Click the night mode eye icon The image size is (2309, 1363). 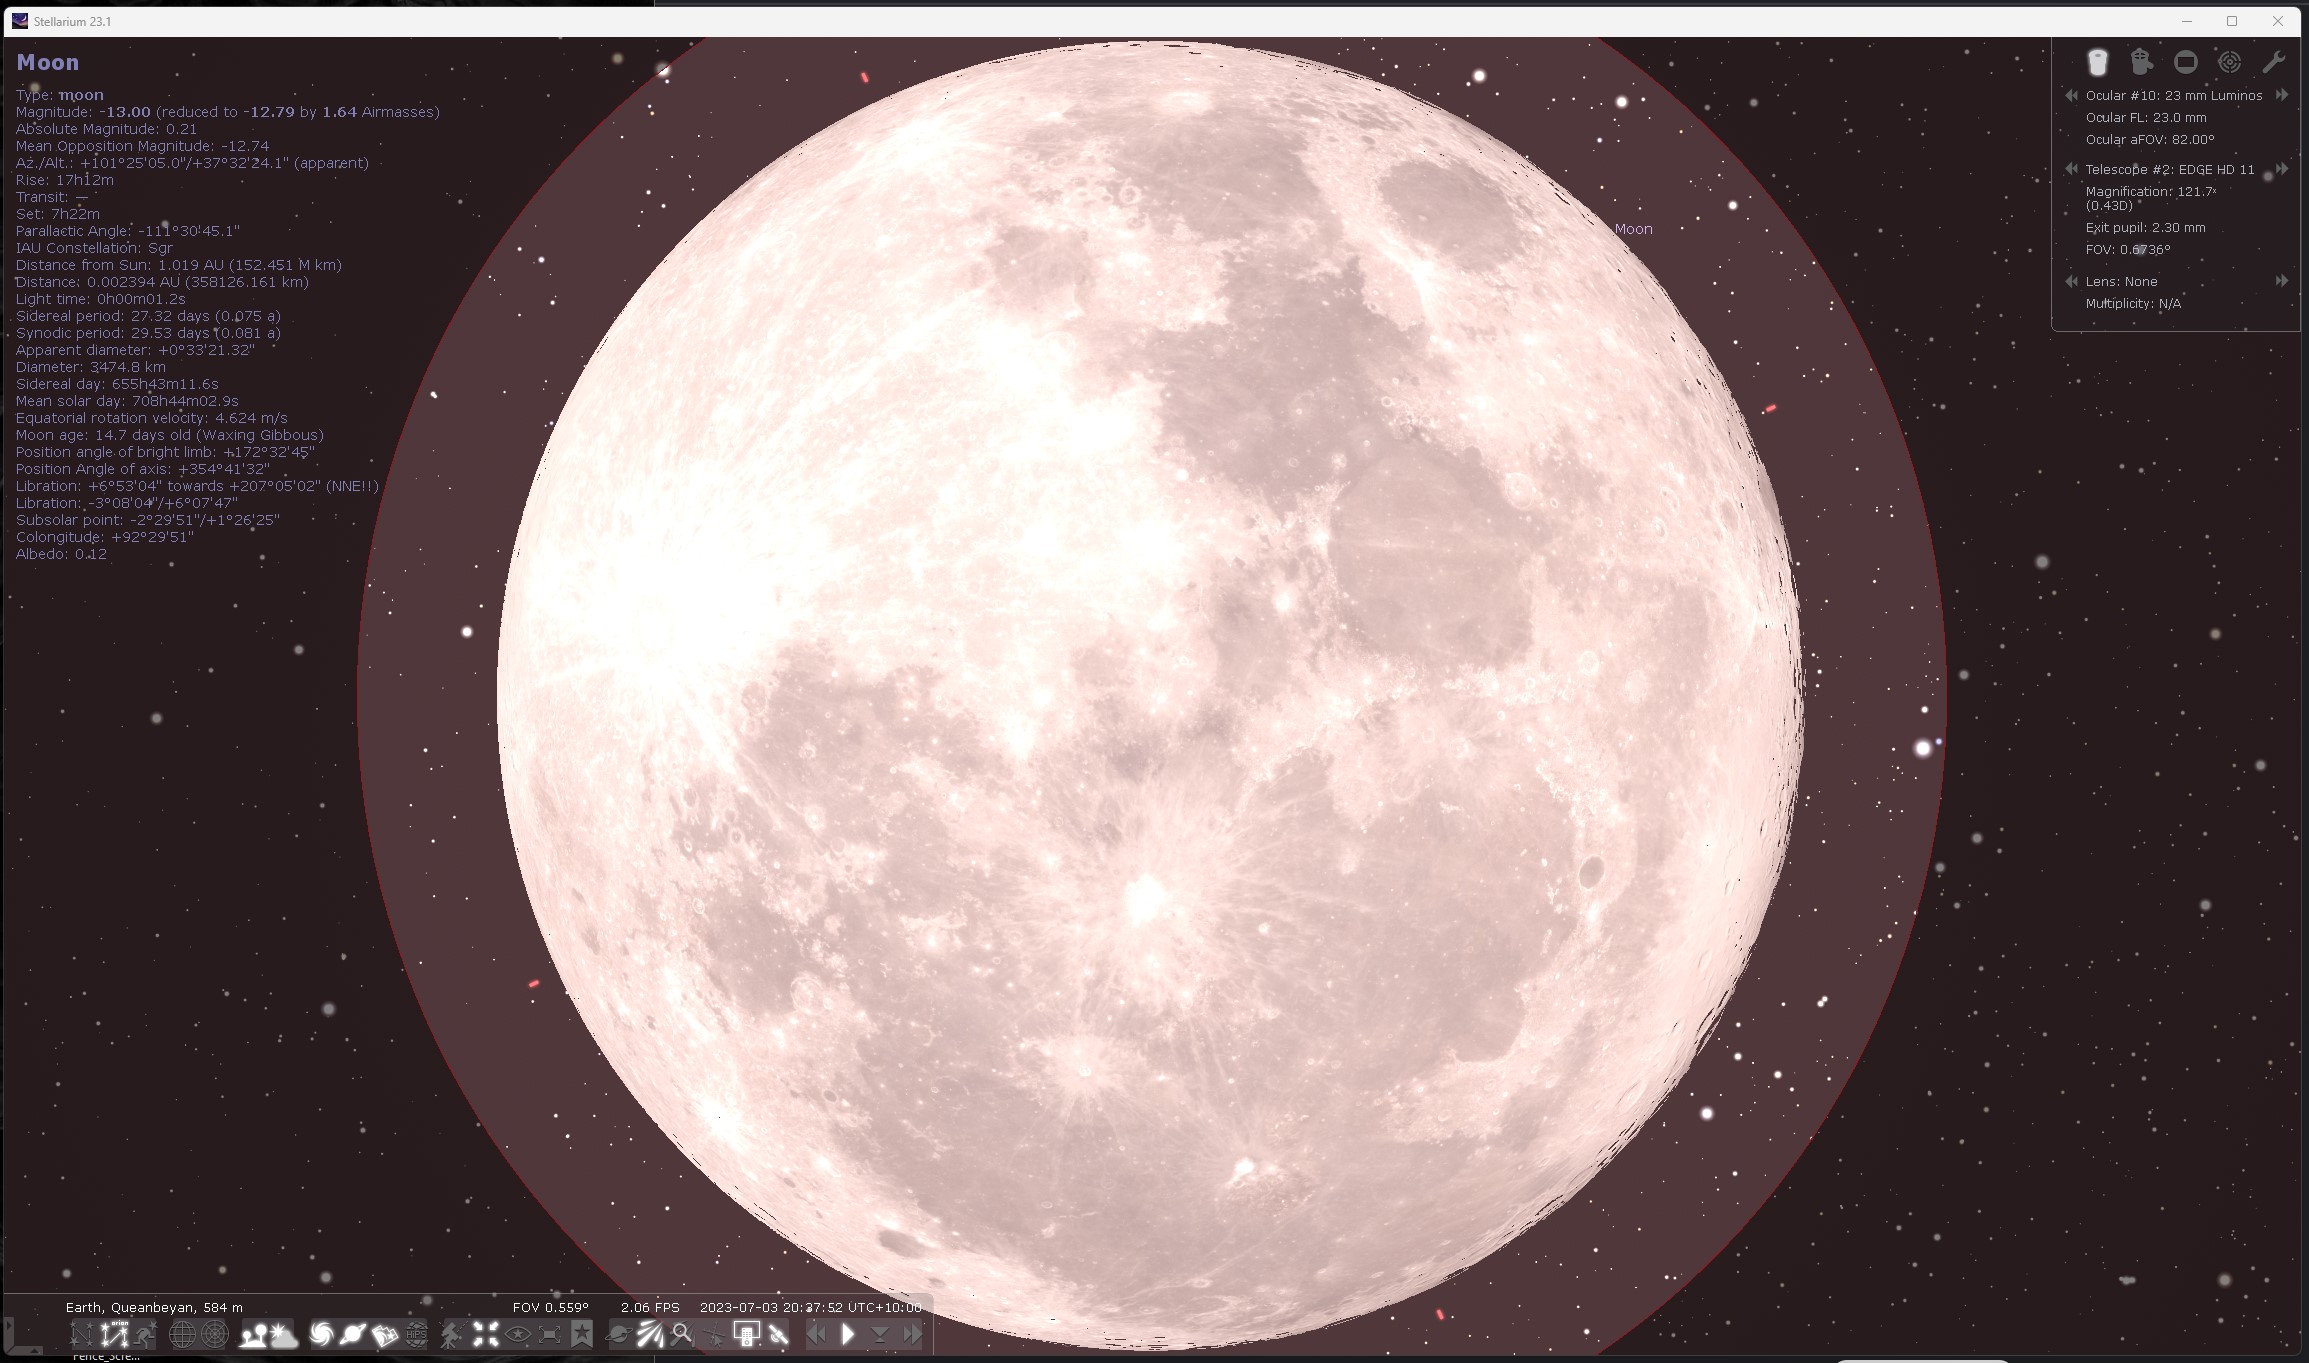[x=519, y=1335]
